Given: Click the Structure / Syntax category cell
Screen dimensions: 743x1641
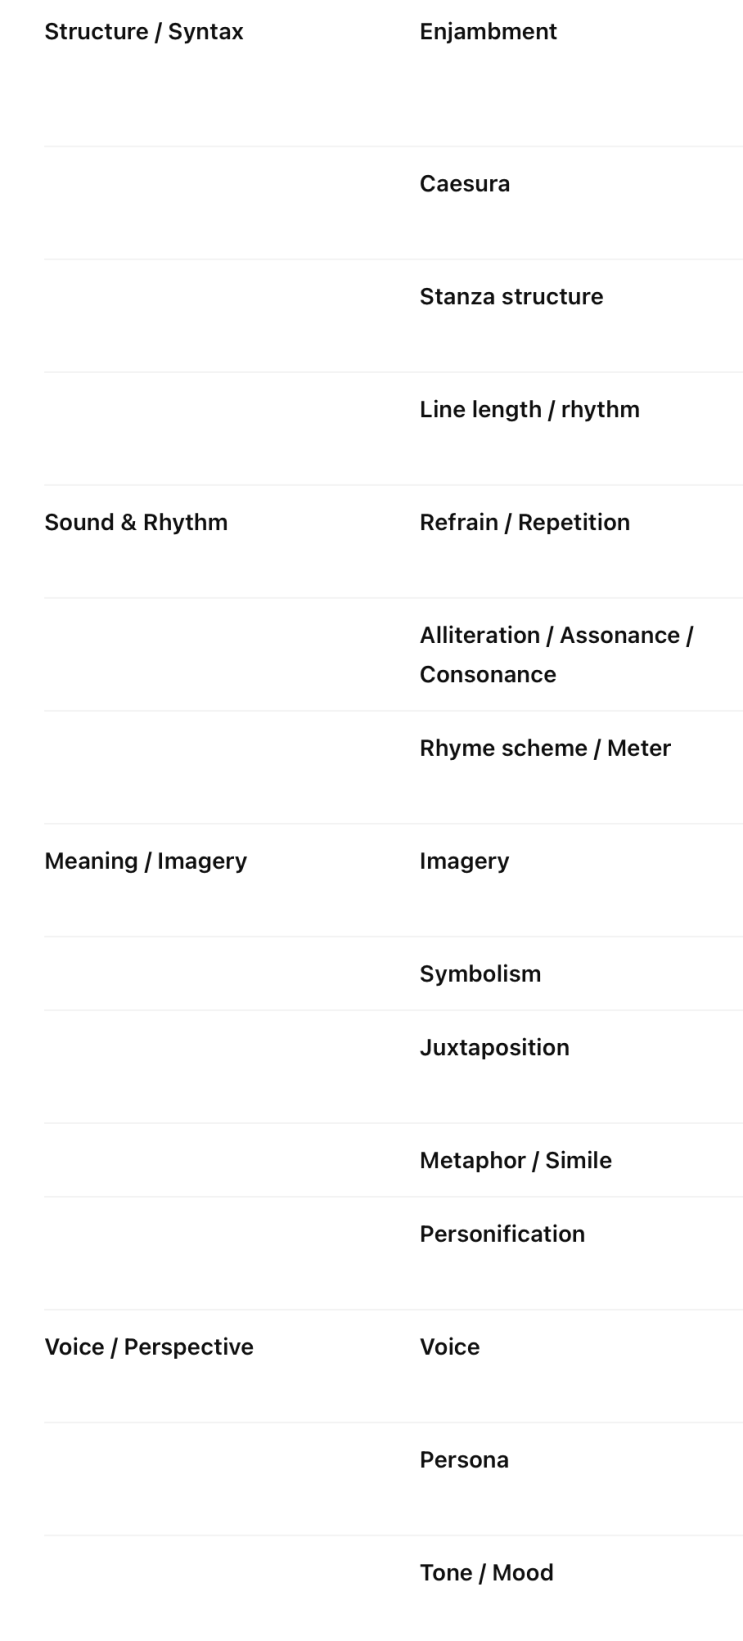Looking at the screenshot, I should [144, 32].
